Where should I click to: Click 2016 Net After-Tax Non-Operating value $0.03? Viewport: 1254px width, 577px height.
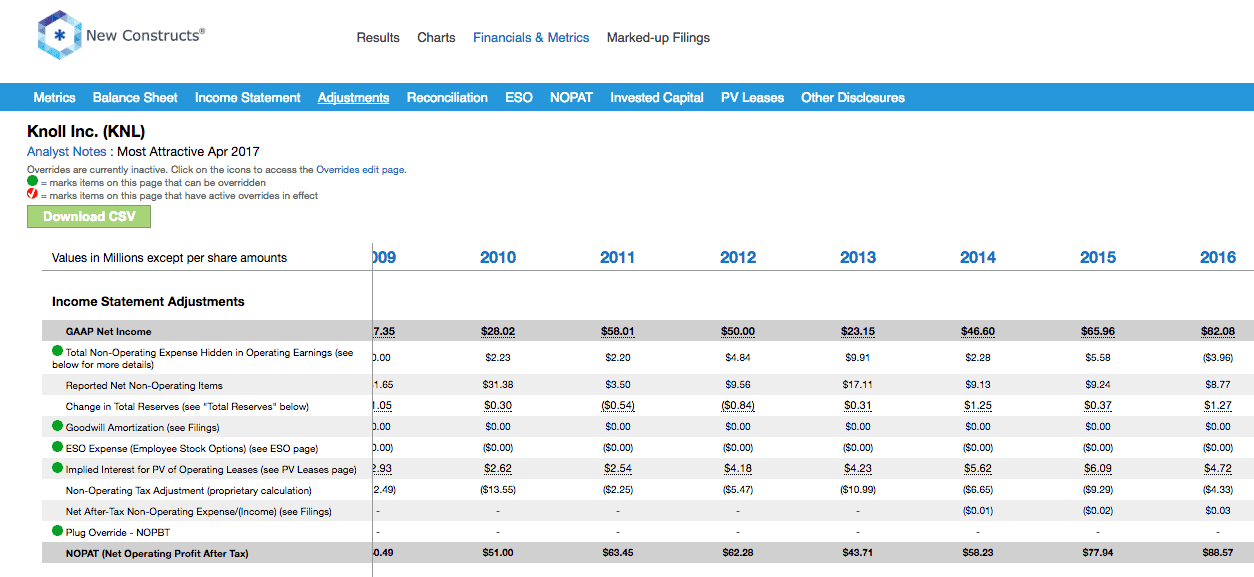[1218, 511]
